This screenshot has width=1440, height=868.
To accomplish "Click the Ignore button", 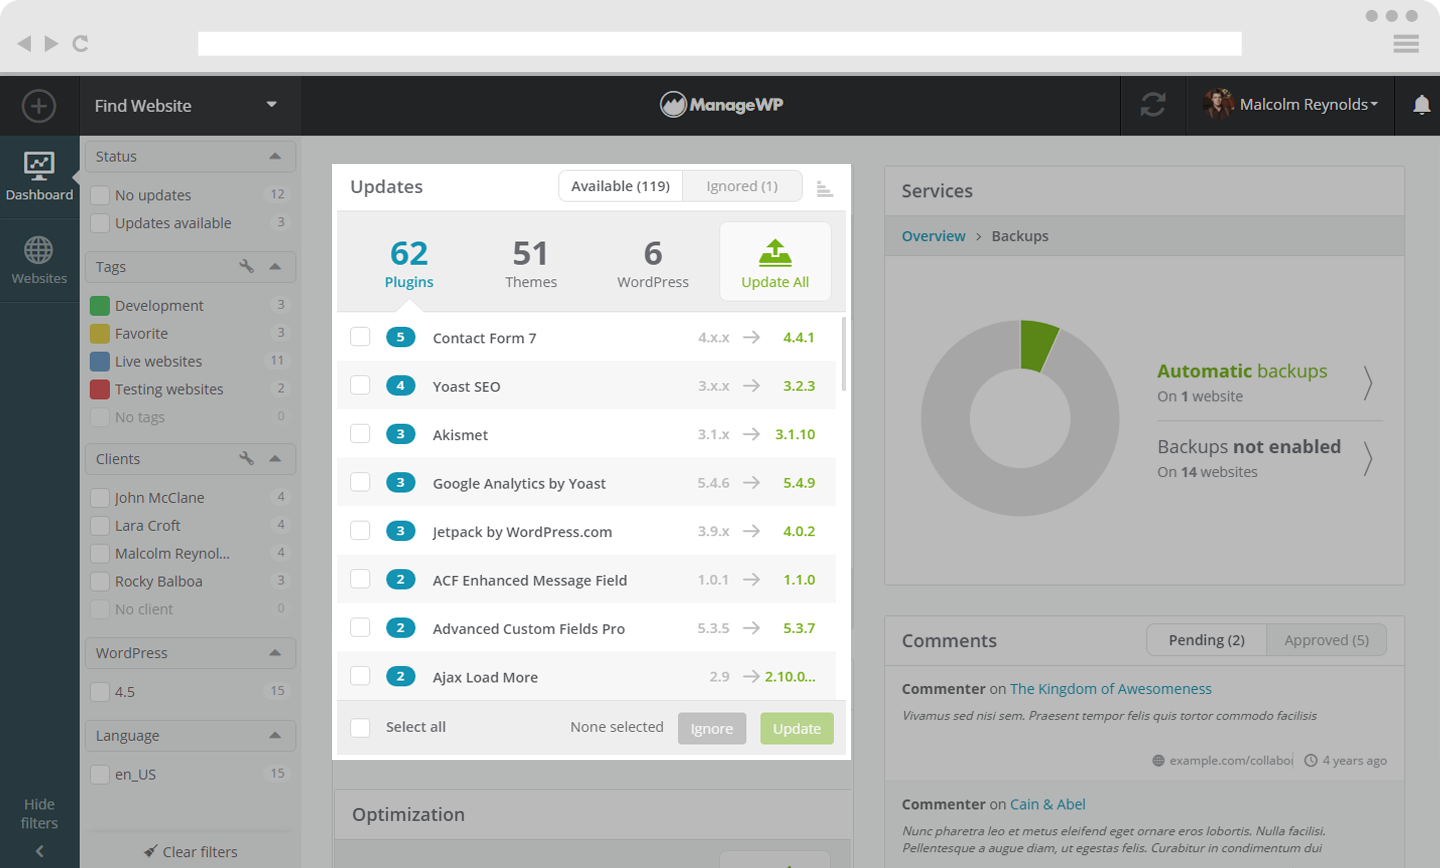I will click(x=712, y=728).
